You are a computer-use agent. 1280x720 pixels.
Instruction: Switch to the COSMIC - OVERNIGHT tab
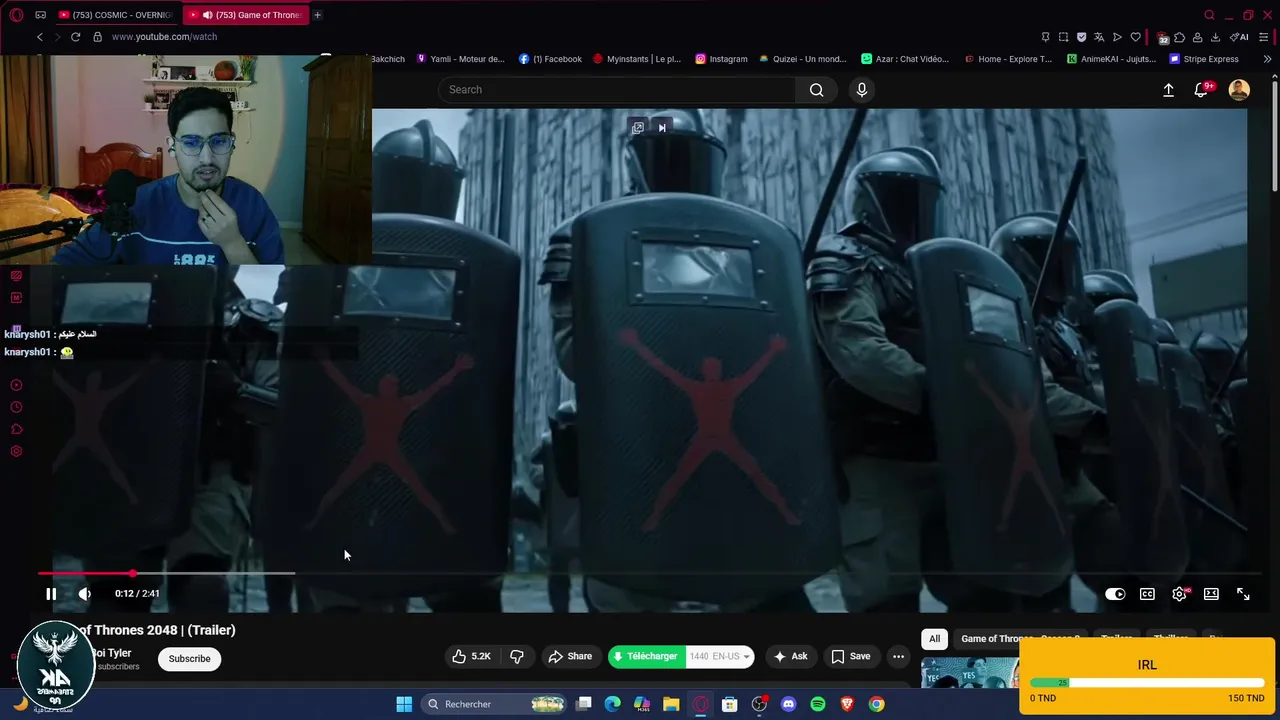(x=114, y=15)
